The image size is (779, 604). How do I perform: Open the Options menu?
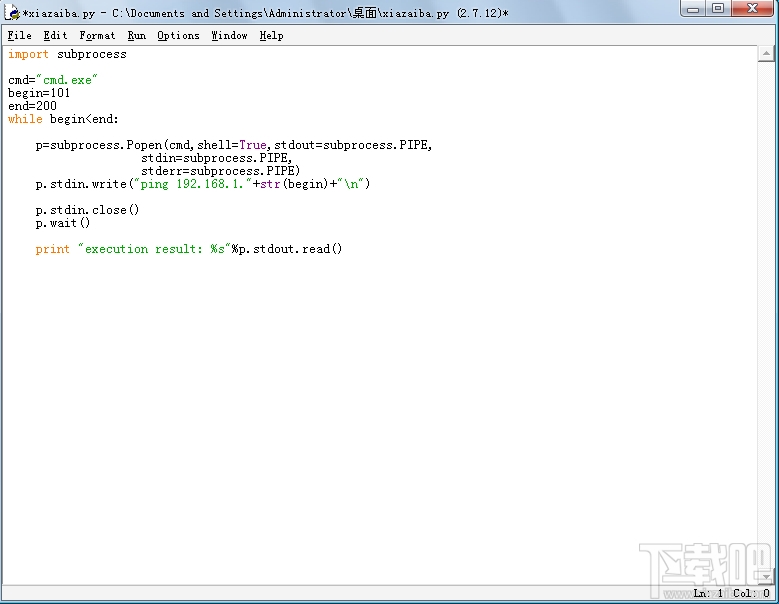178,36
